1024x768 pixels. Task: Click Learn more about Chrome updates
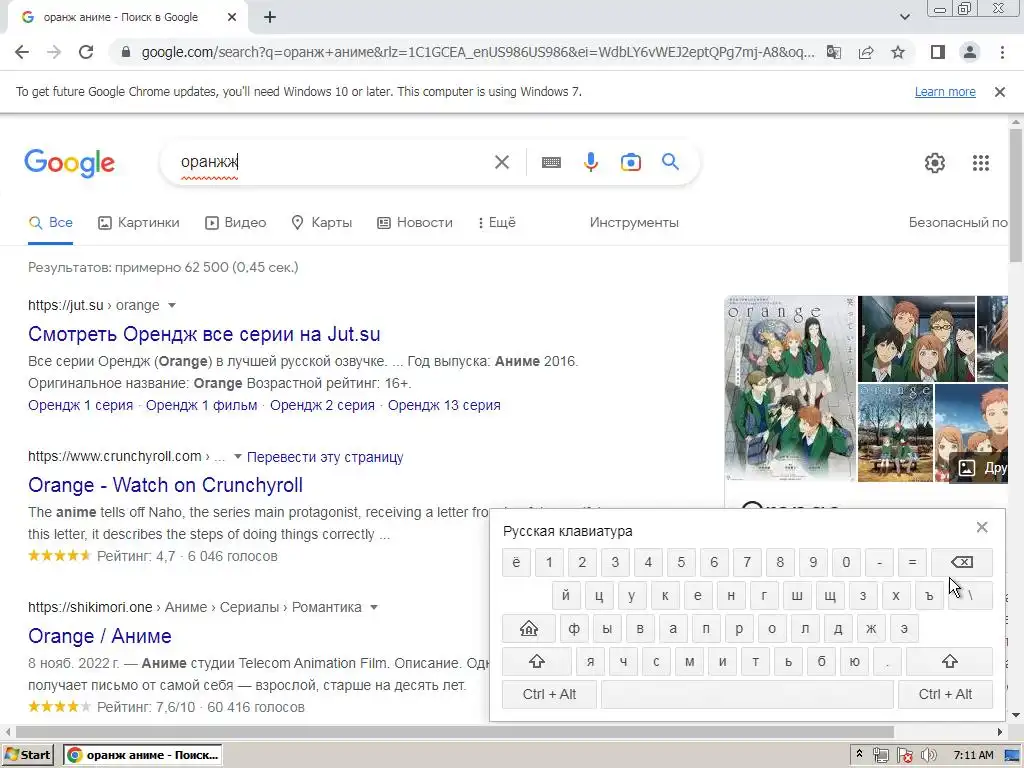pos(945,92)
